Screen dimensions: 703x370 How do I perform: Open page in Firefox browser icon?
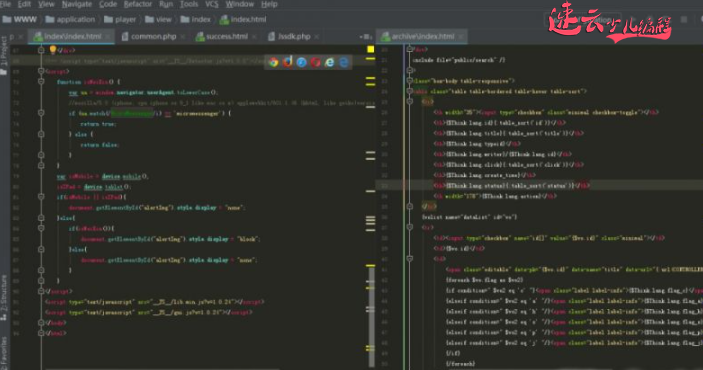[287, 62]
